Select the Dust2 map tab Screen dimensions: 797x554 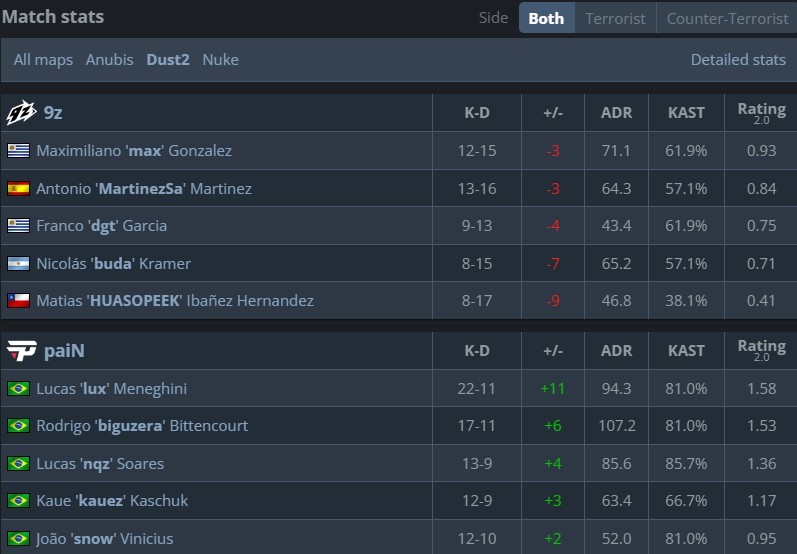pyautogui.click(x=167, y=60)
